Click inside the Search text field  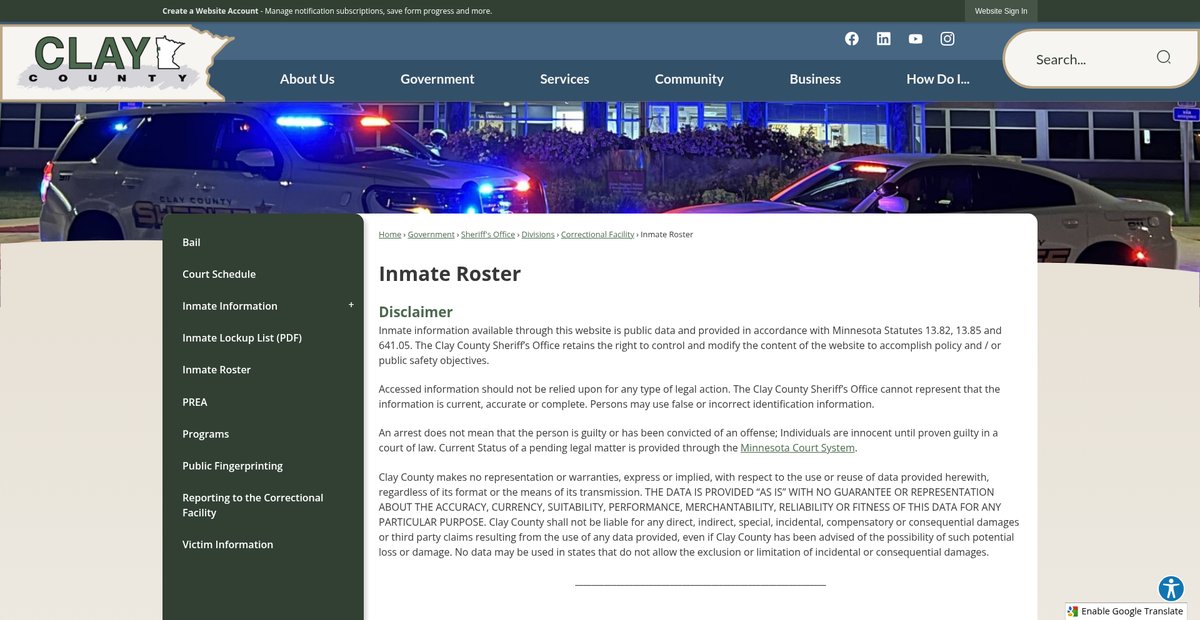click(1085, 59)
